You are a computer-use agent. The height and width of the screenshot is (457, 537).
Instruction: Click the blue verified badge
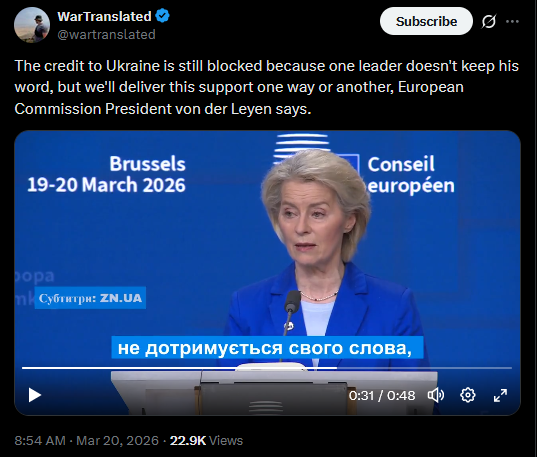pos(162,16)
